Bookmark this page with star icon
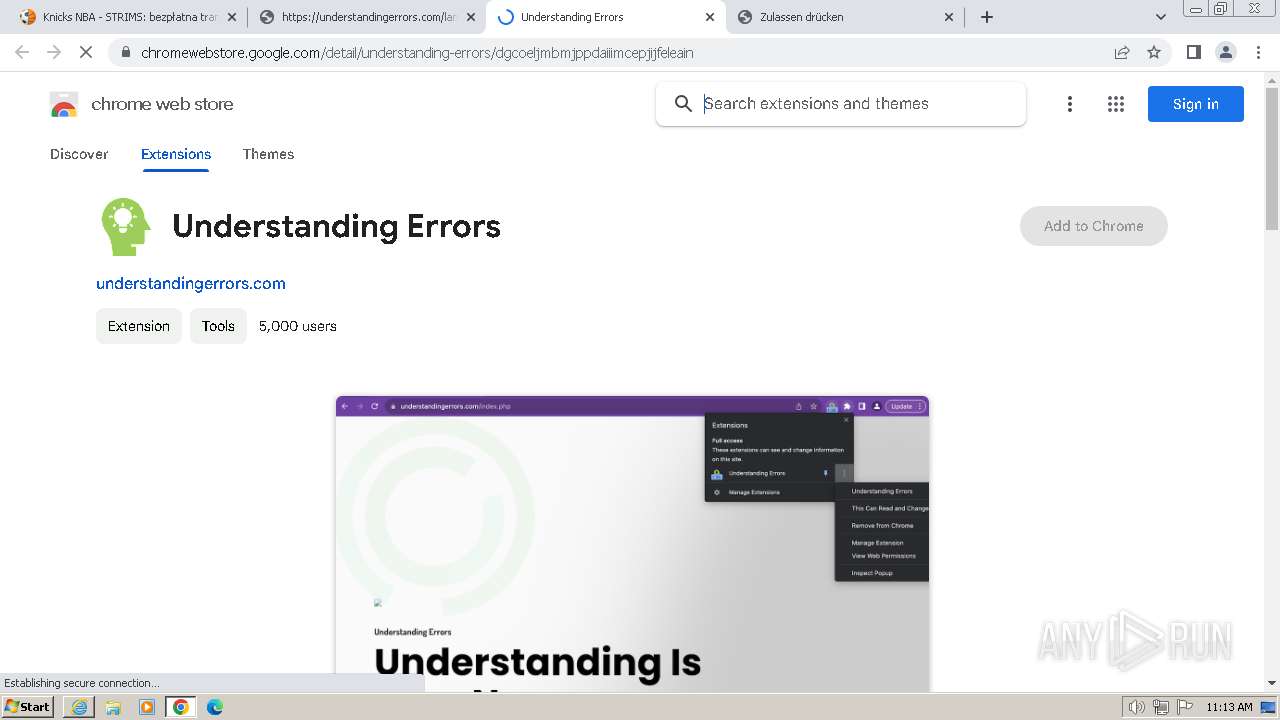 pyautogui.click(x=1154, y=52)
